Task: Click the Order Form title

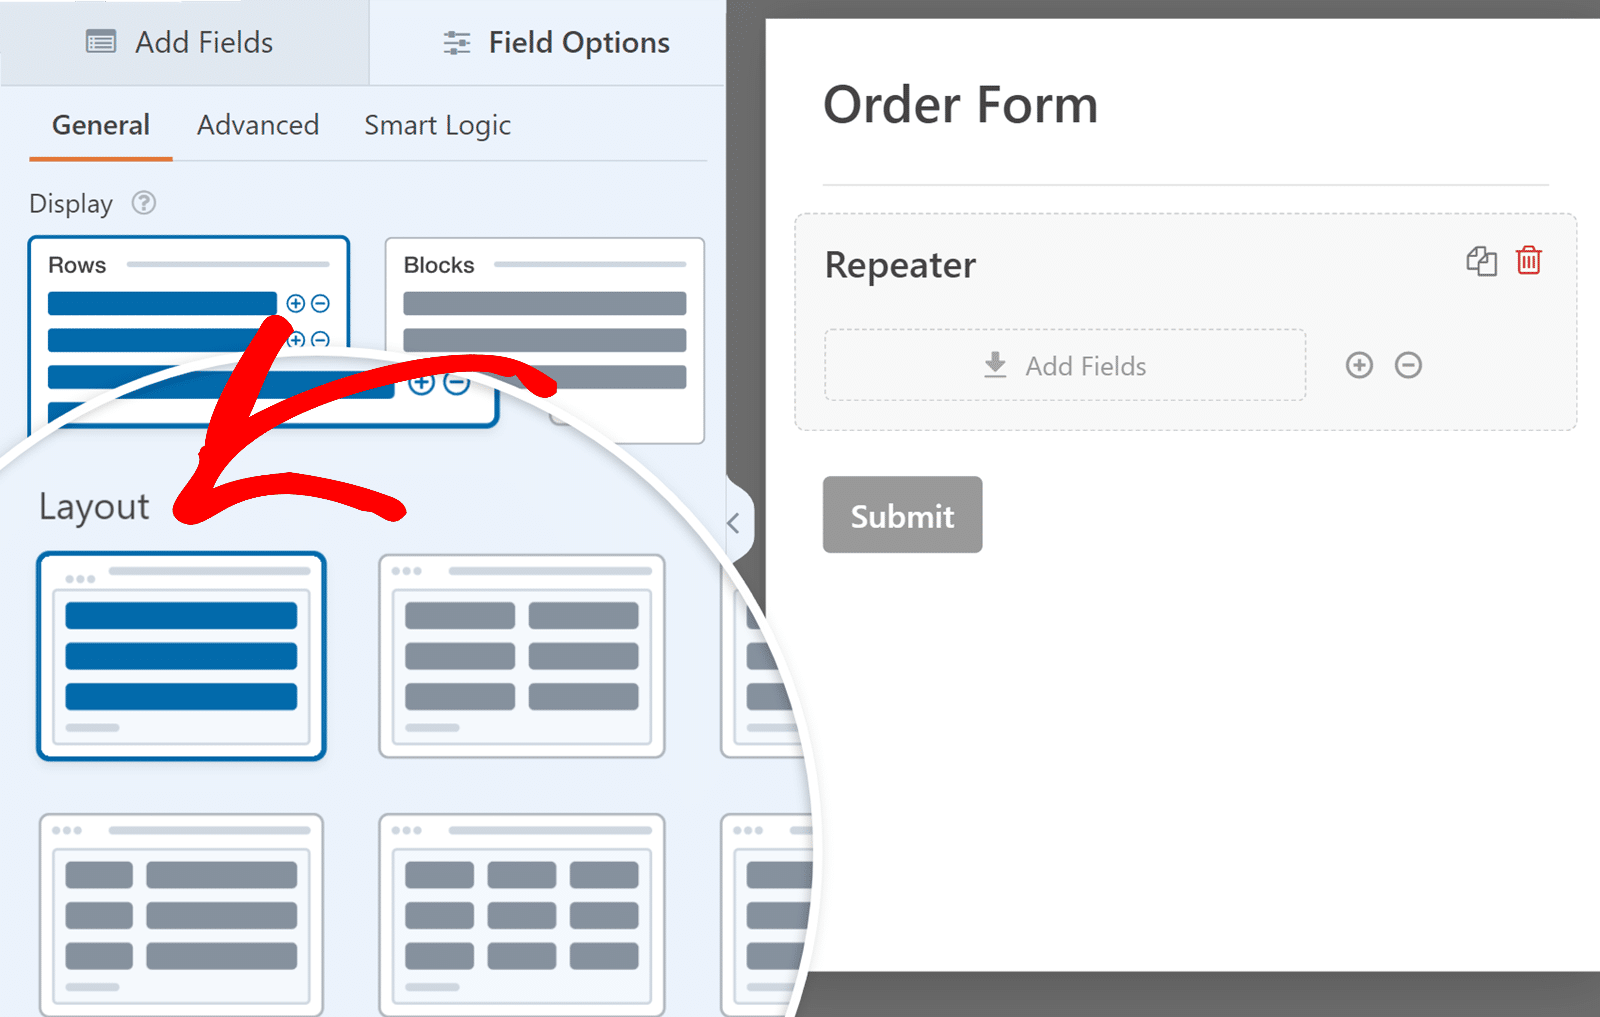Action: [960, 104]
